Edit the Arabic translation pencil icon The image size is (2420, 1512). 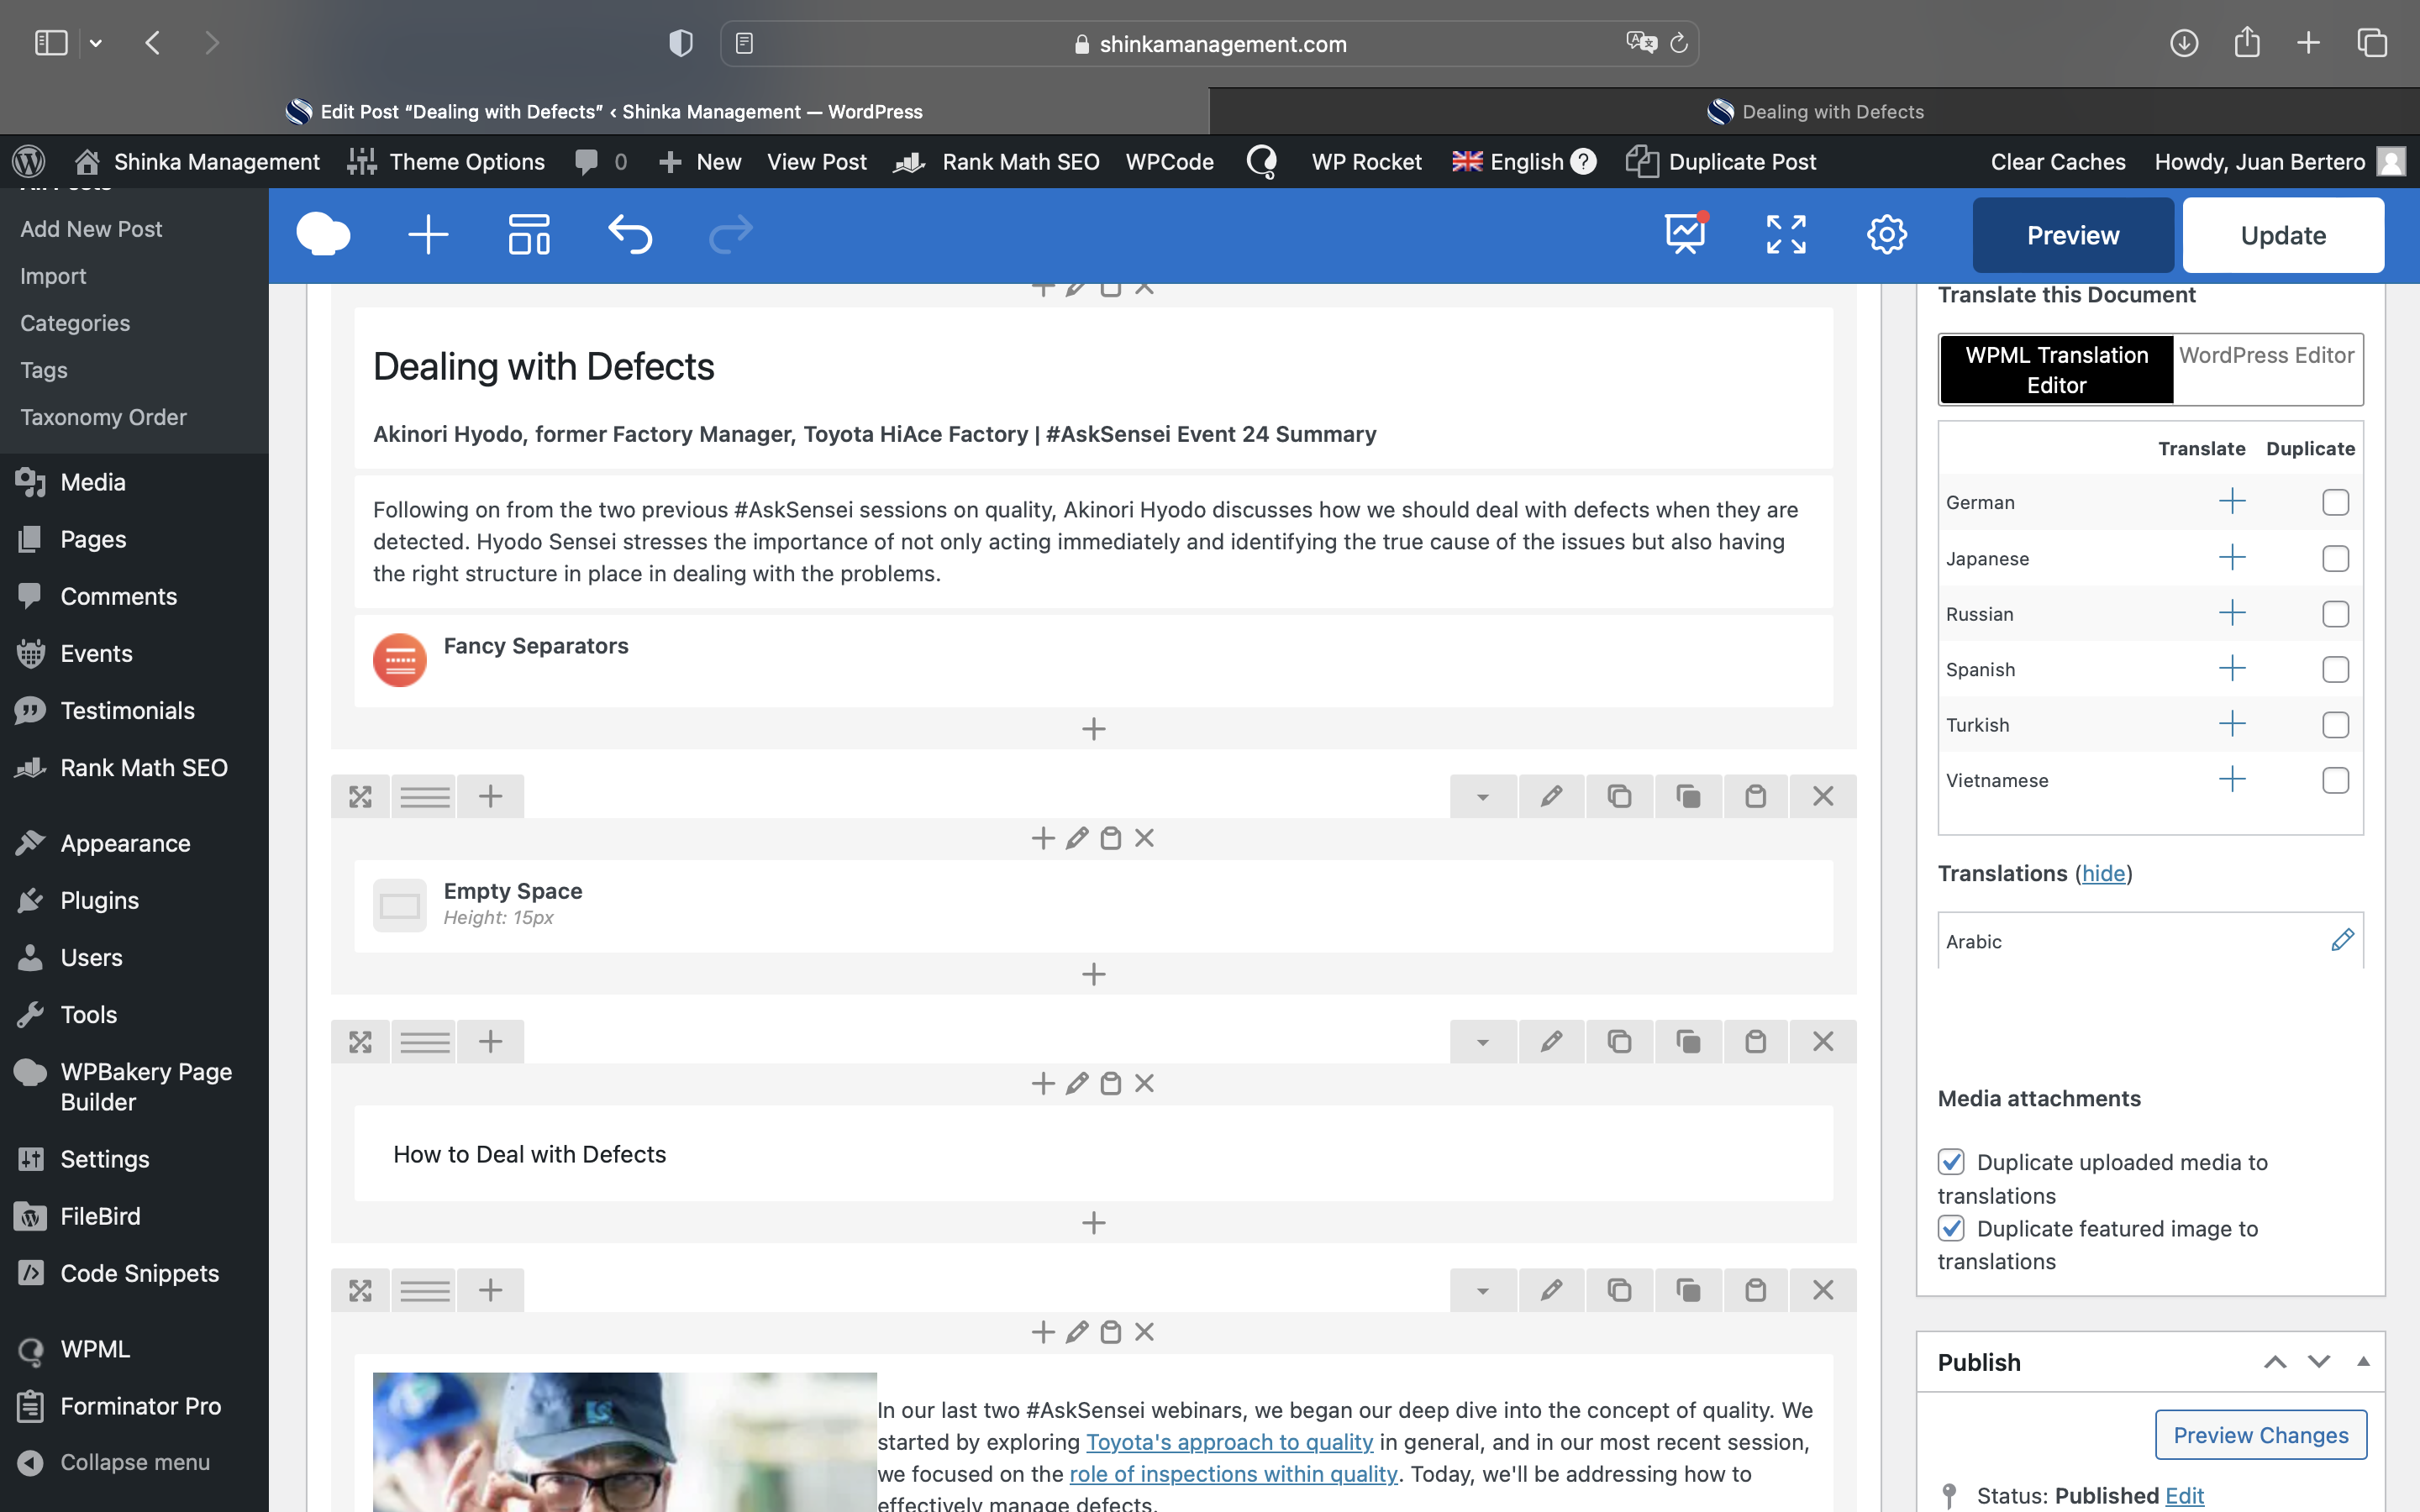click(2342, 940)
